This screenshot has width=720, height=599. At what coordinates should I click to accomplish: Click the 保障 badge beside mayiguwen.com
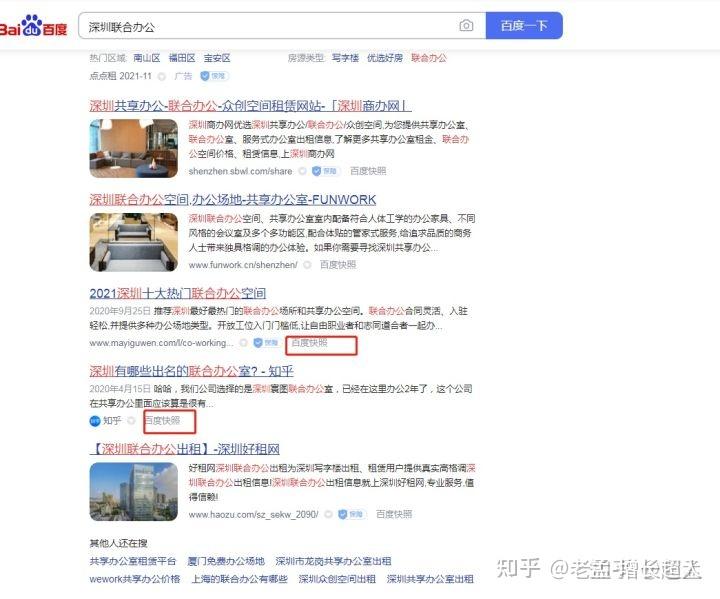coord(267,343)
